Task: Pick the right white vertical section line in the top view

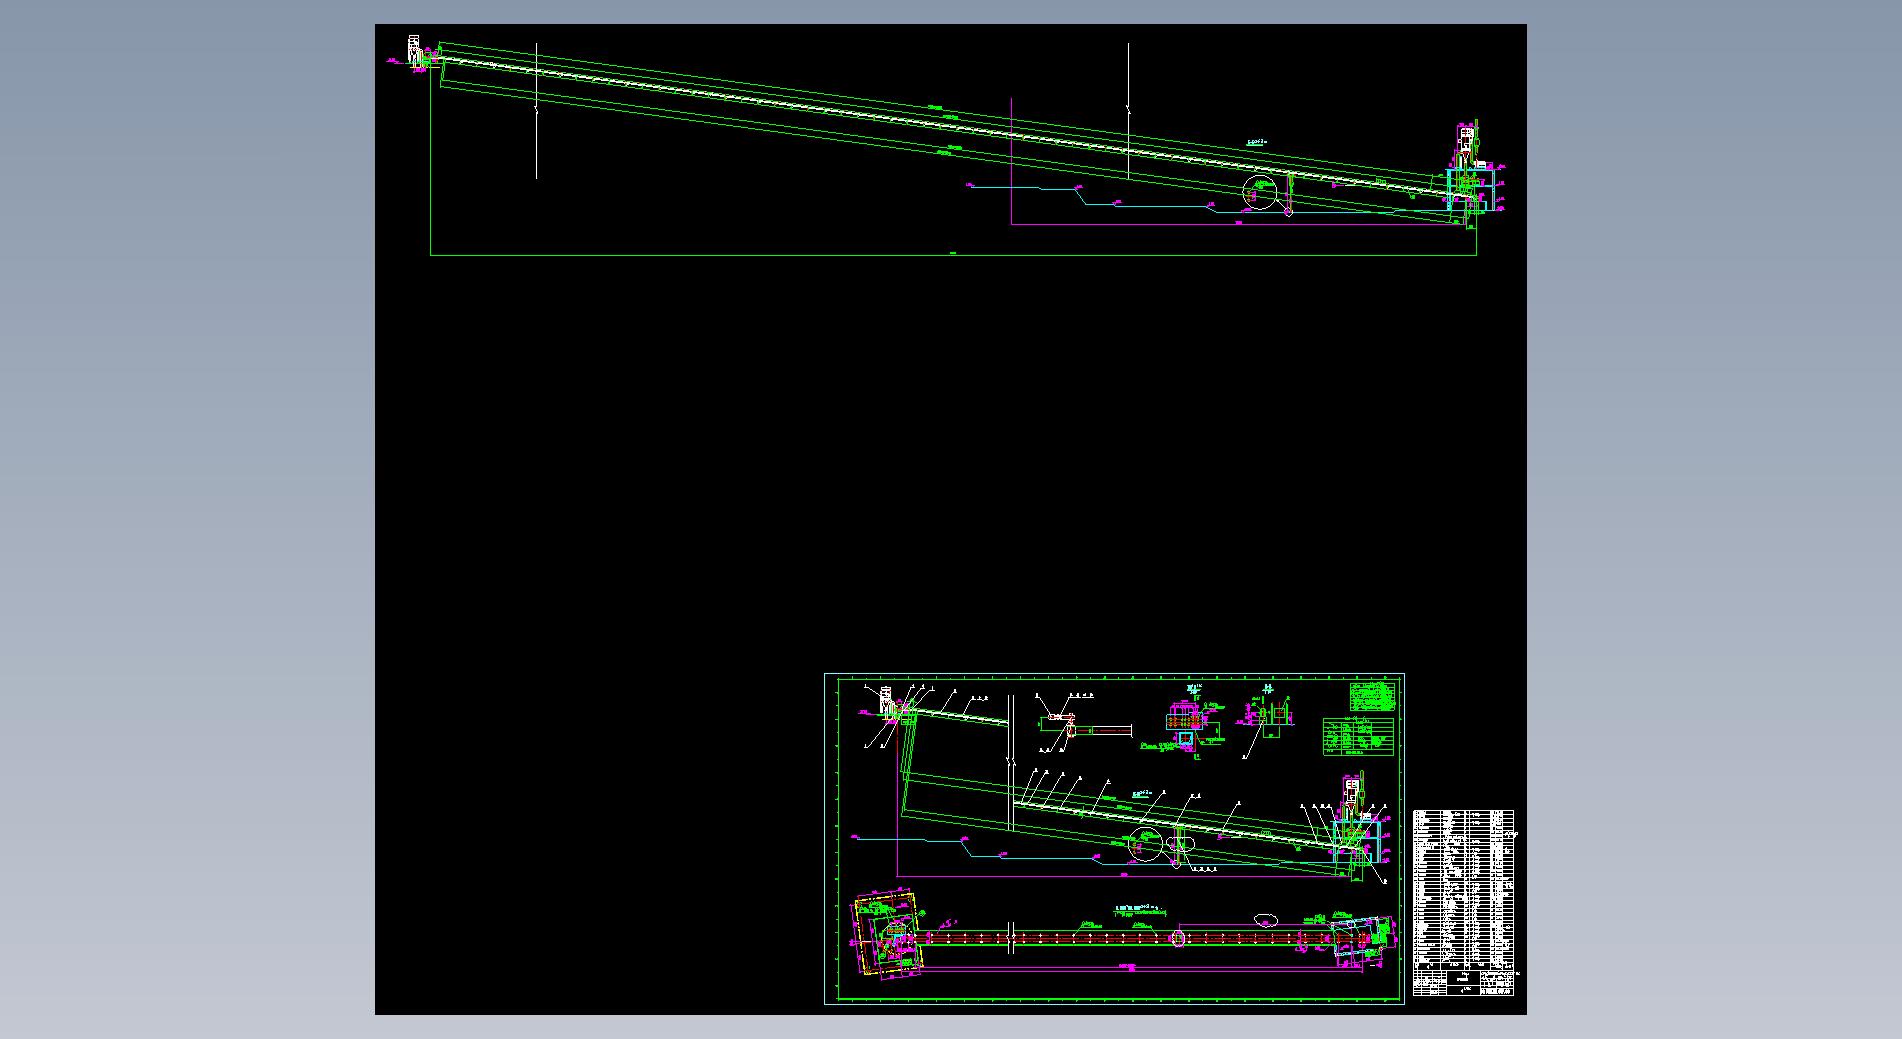Action: tap(1129, 110)
